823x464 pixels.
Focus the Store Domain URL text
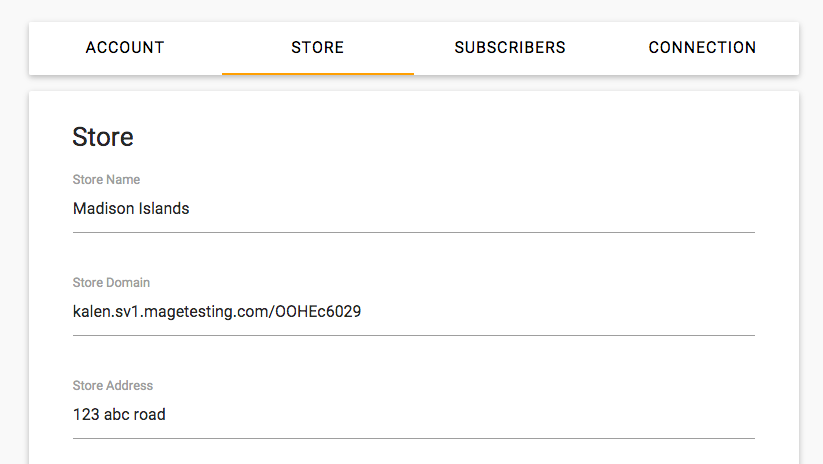click(217, 312)
